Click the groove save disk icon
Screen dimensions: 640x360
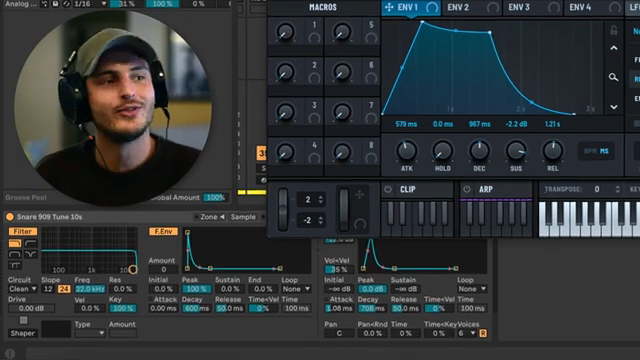click(55, 4)
